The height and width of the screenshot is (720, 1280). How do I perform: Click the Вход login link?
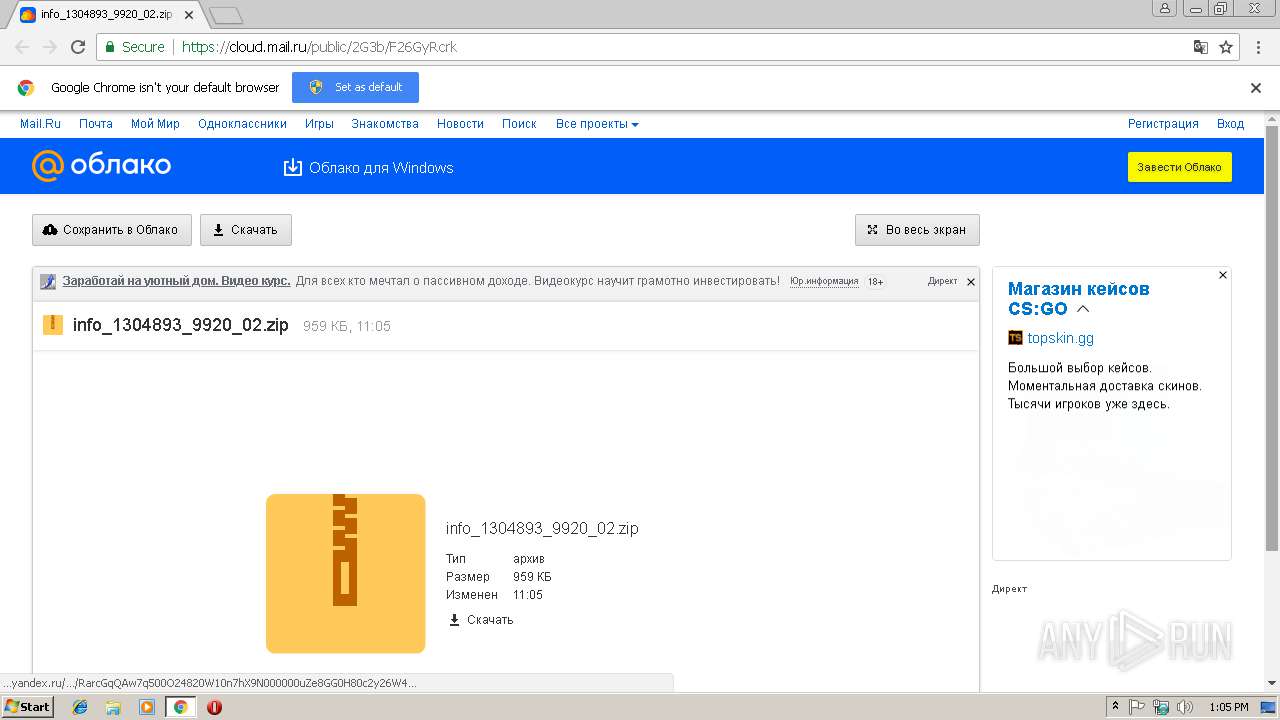coord(1230,124)
